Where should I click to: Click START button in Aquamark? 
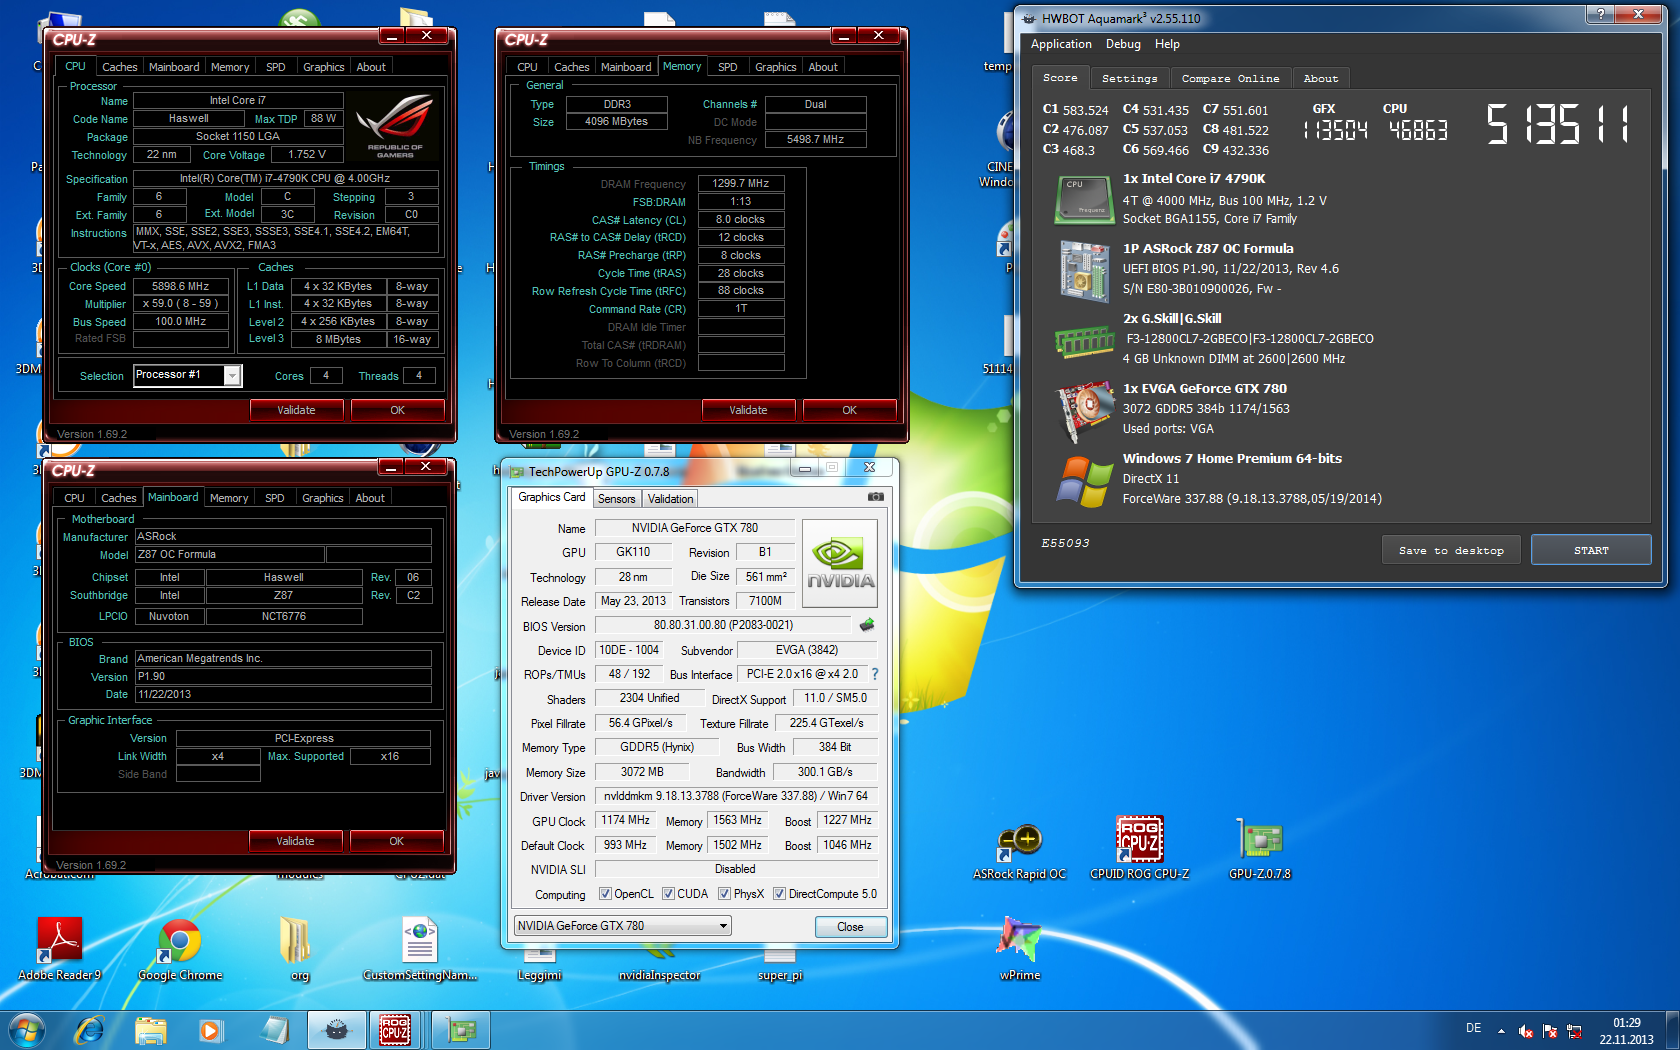pyautogui.click(x=1591, y=550)
